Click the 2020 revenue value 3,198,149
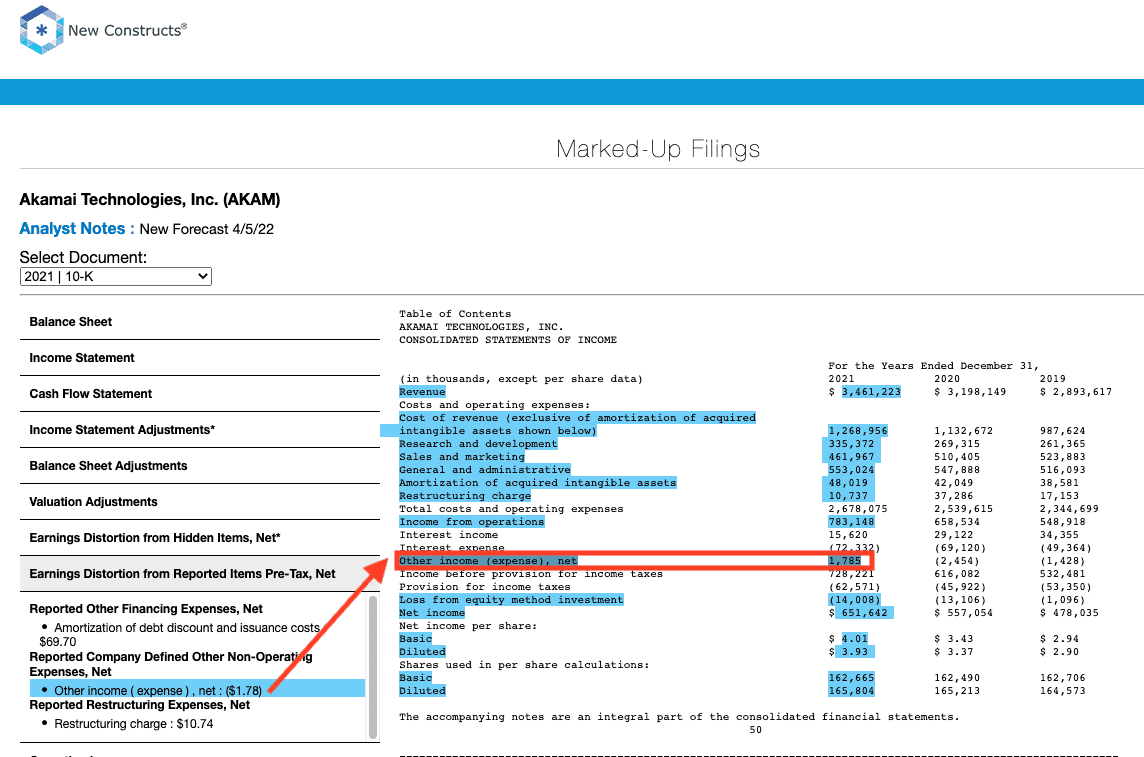The height and width of the screenshot is (757, 1144). pyautogui.click(x=976, y=392)
